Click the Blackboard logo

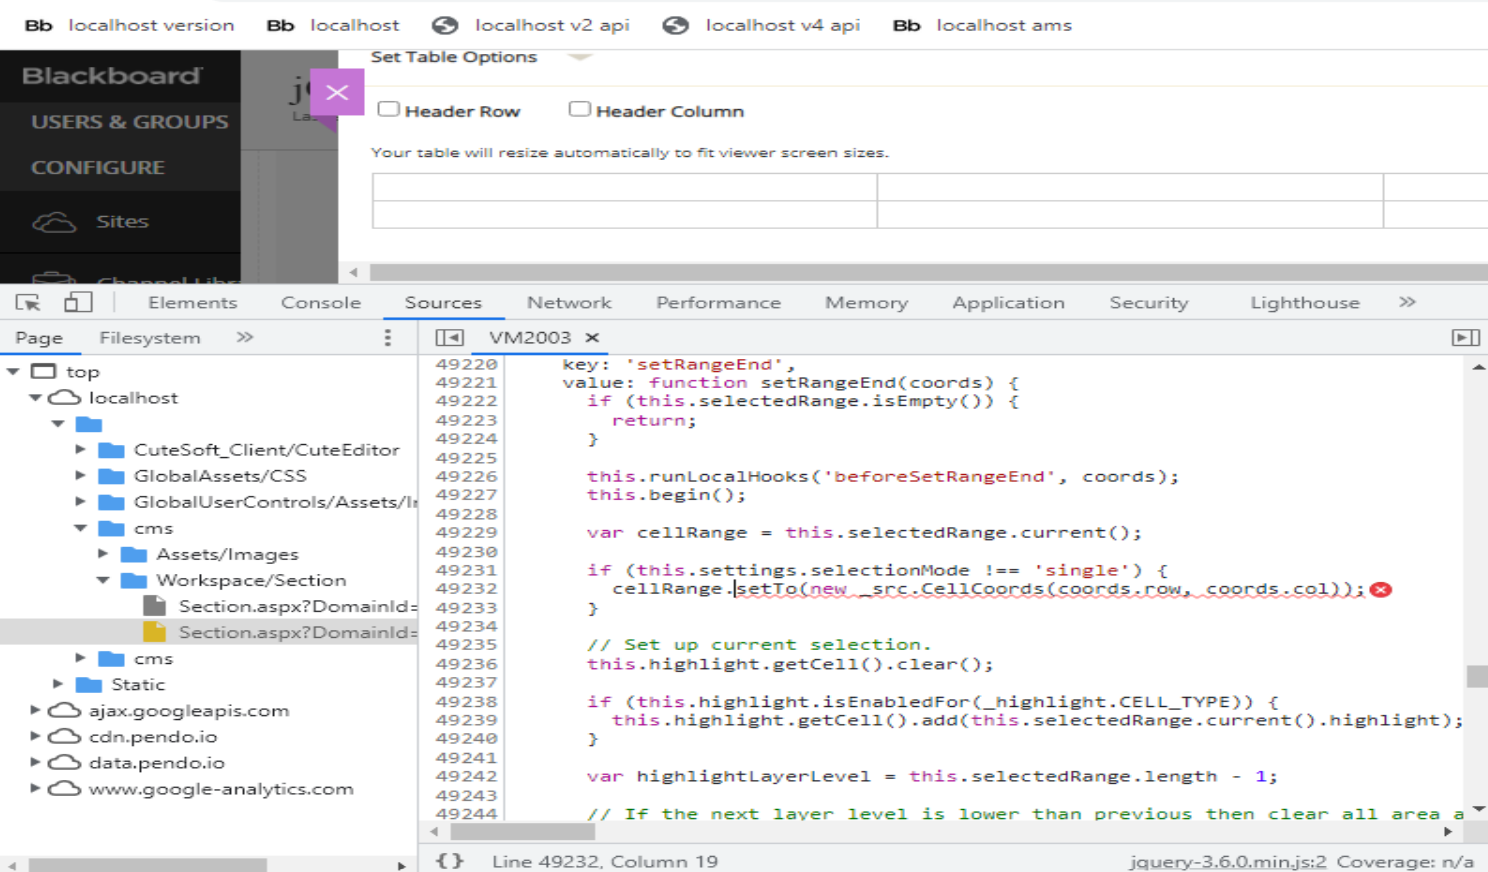pyautogui.click(x=112, y=76)
